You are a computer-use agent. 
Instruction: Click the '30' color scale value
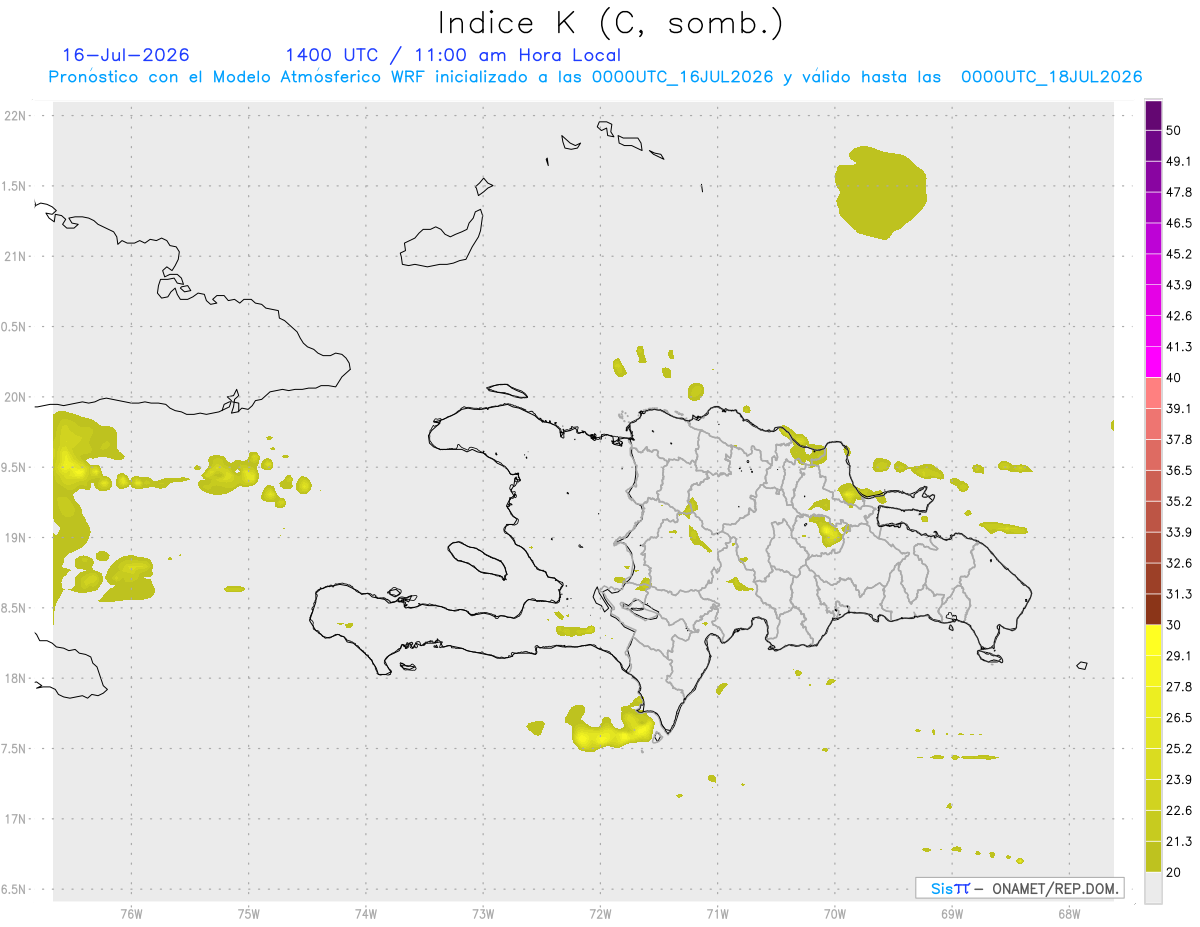click(x=1174, y=625)
